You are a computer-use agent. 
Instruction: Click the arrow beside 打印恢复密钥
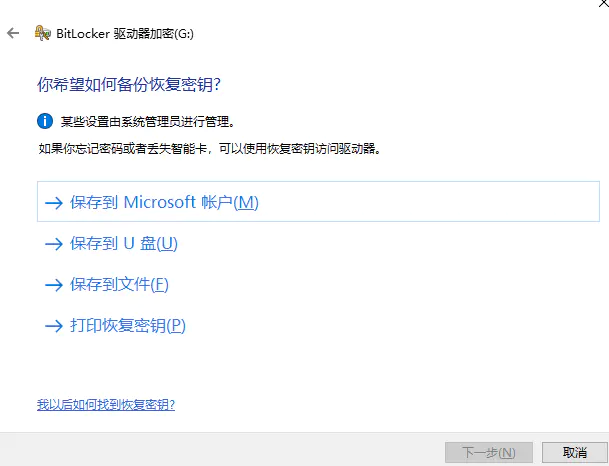pyautogui.click(x=54, y=325)
